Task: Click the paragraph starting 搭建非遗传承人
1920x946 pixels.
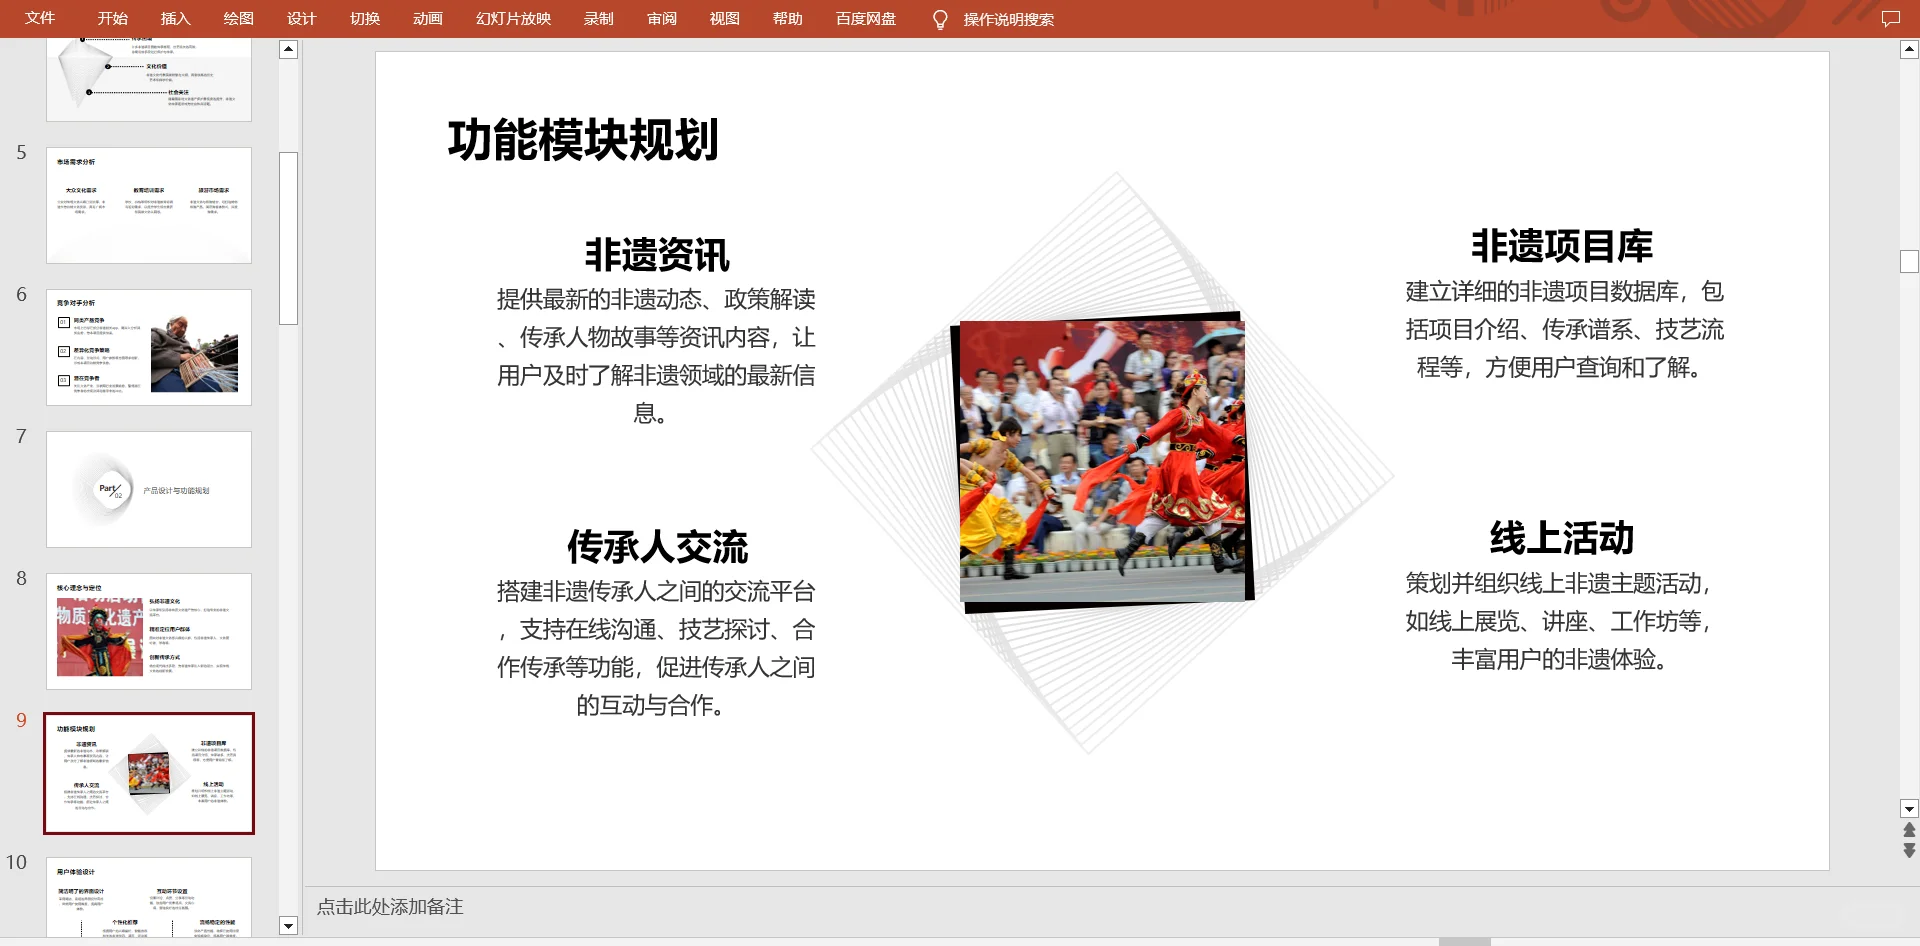Action: tap(656, 648)
